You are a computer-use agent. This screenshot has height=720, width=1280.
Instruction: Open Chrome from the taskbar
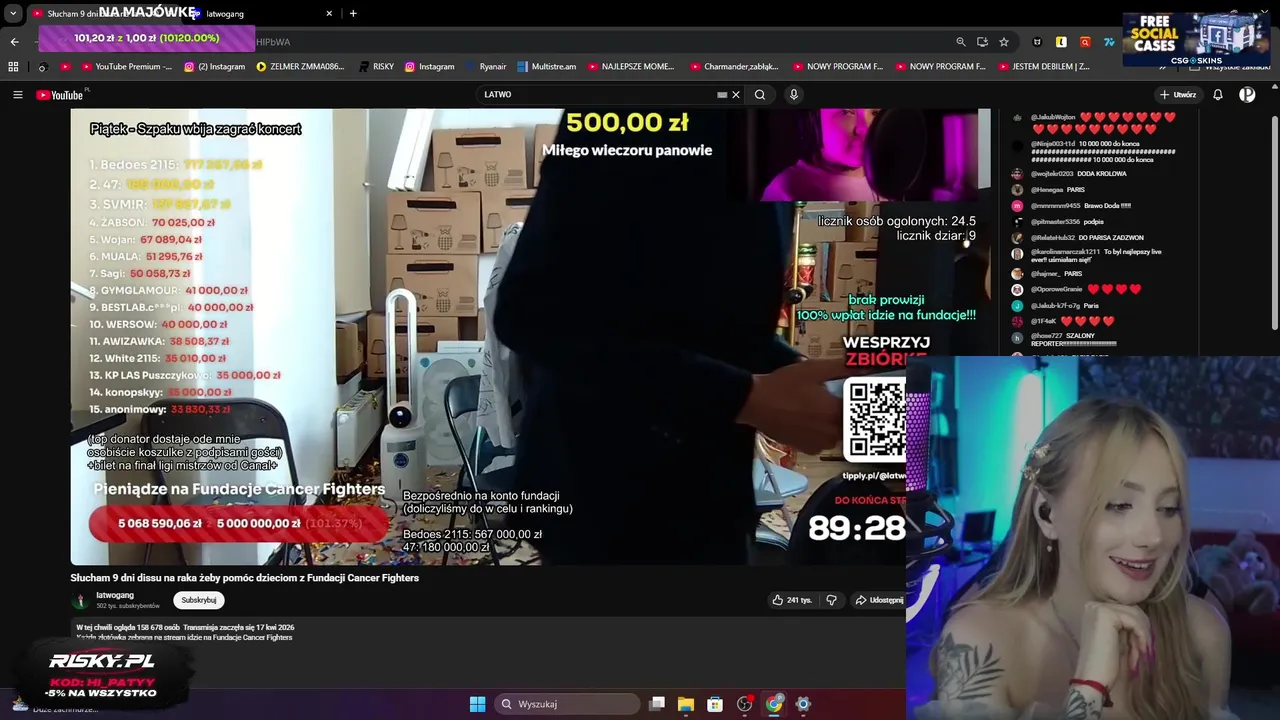tap(774, 704)
